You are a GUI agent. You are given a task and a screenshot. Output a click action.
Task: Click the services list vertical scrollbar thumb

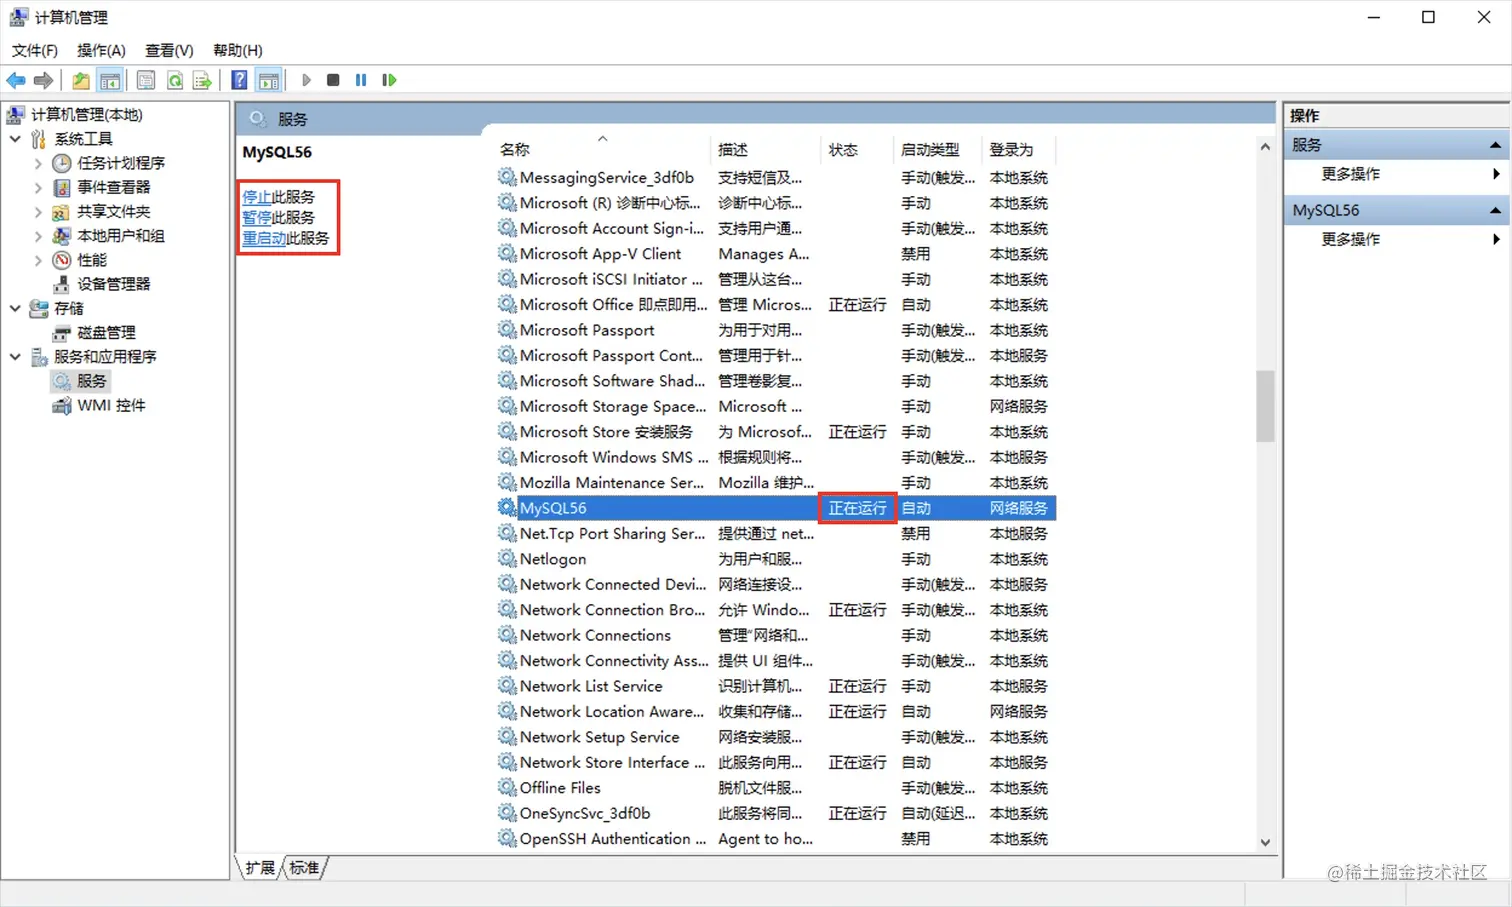(x=1265, y=406)
